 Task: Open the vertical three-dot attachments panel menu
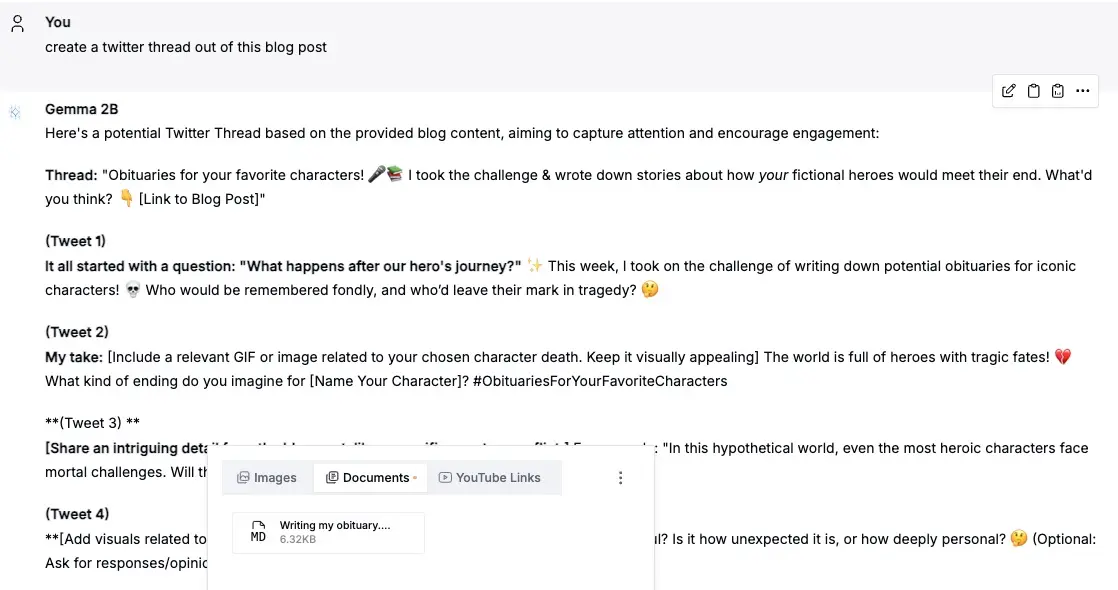click(x=620, y=478)
